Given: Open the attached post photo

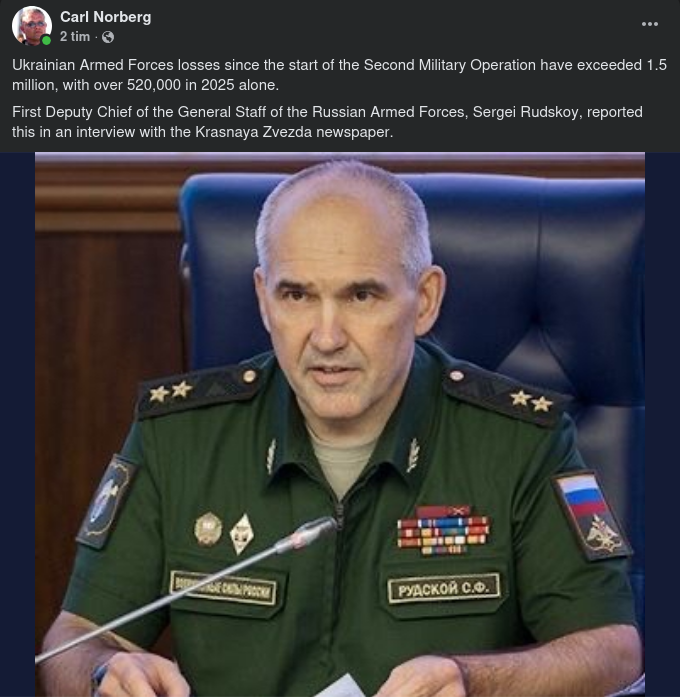Looking at the screenshot, I should pyautogui.click(x=340, y=425).
